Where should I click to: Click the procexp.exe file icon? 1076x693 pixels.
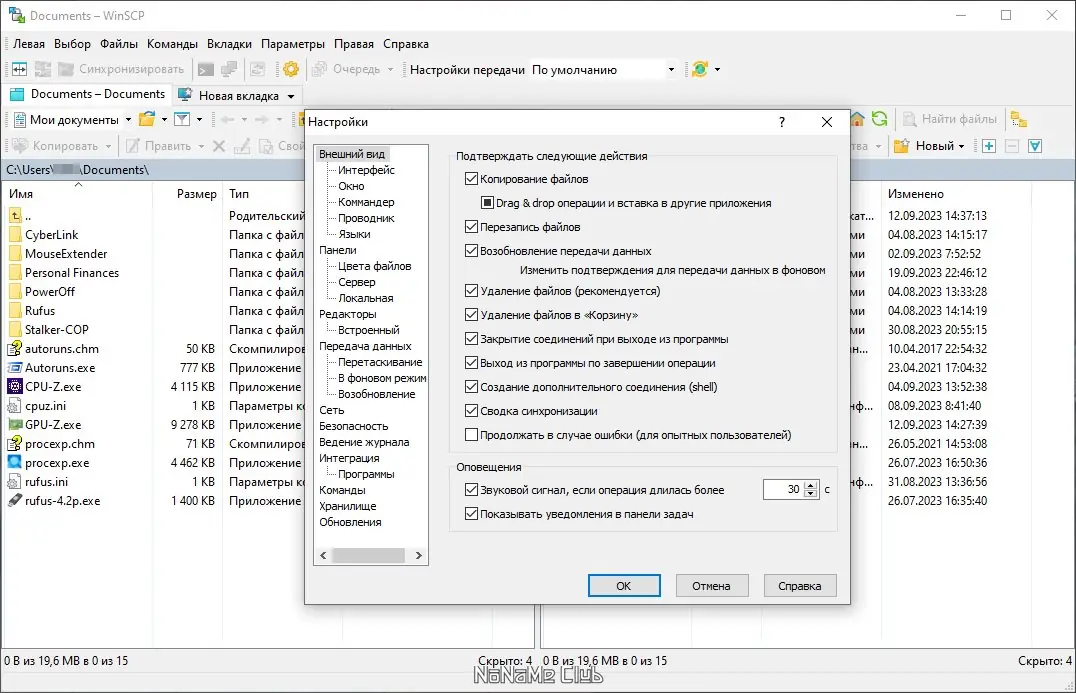coord(15,462)
